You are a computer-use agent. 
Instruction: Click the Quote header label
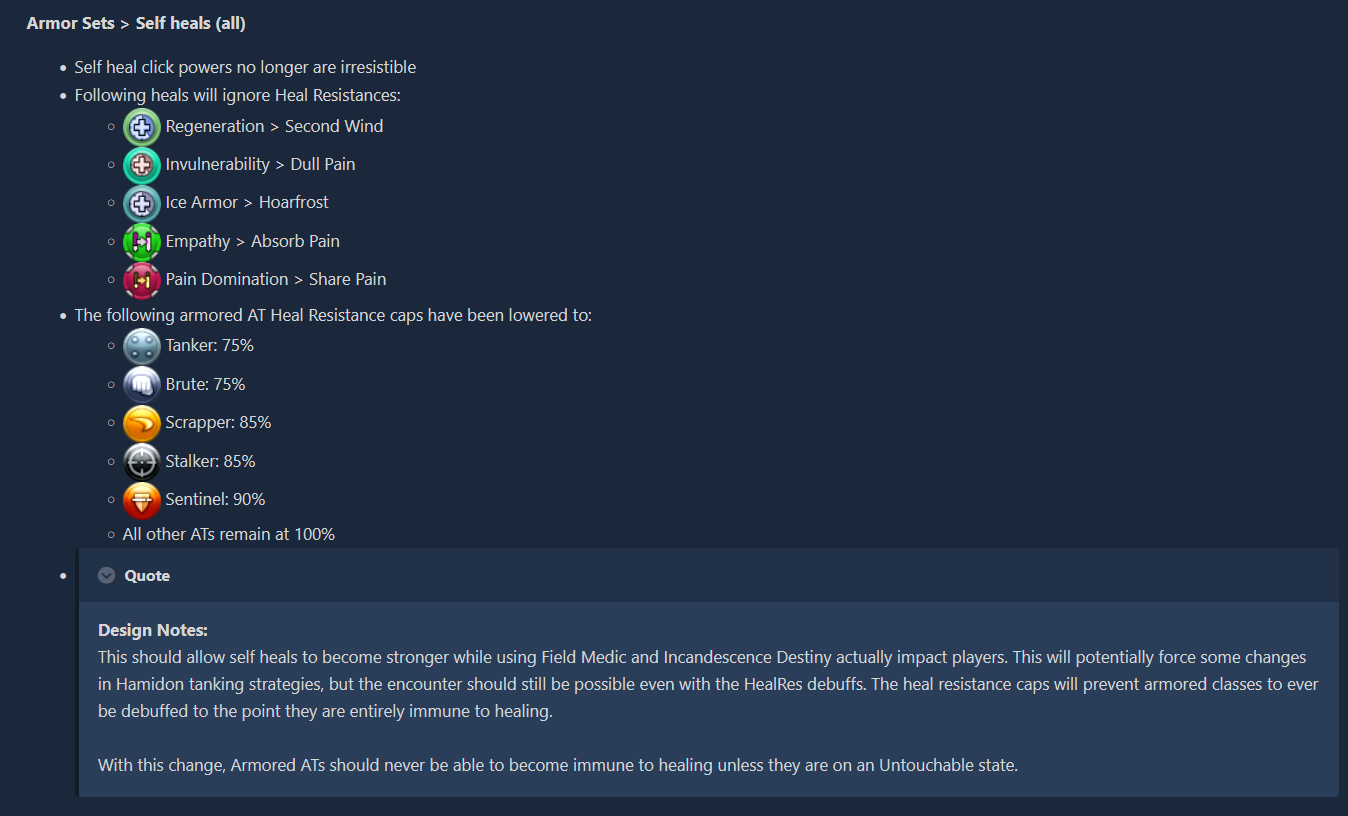click(x=147, y=576)
